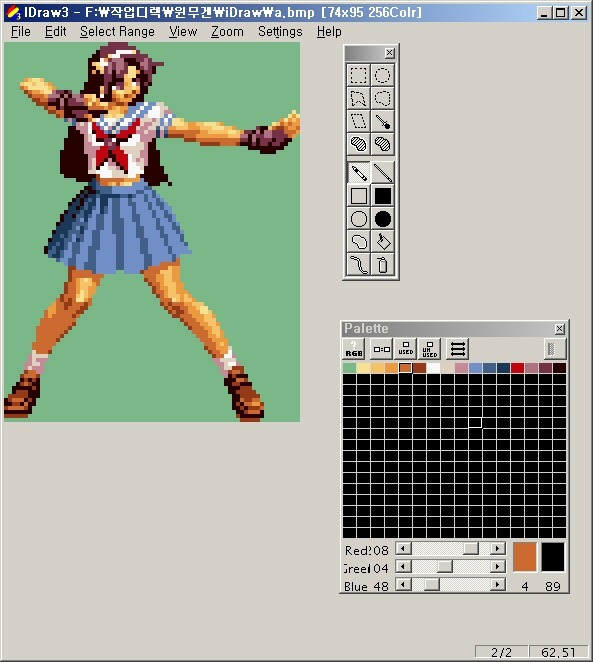The height and width of the screenshot is (662, 593).
Task: Choose the polygon selection tool
Action: [x=358, y=98]
